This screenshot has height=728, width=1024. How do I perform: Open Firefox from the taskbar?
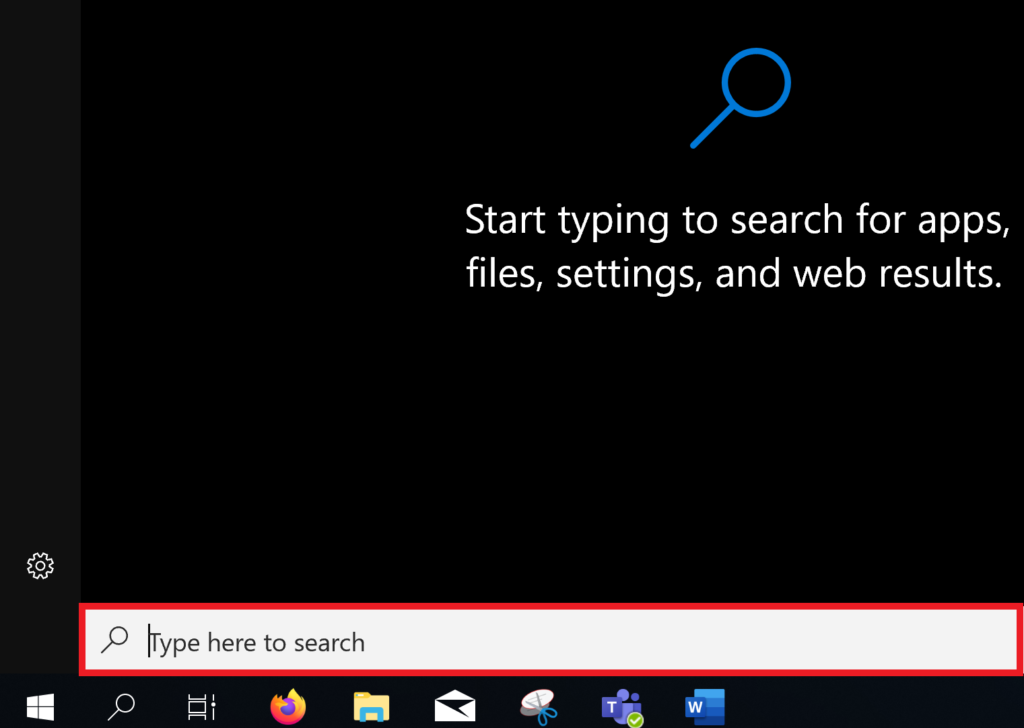[288, 707]
